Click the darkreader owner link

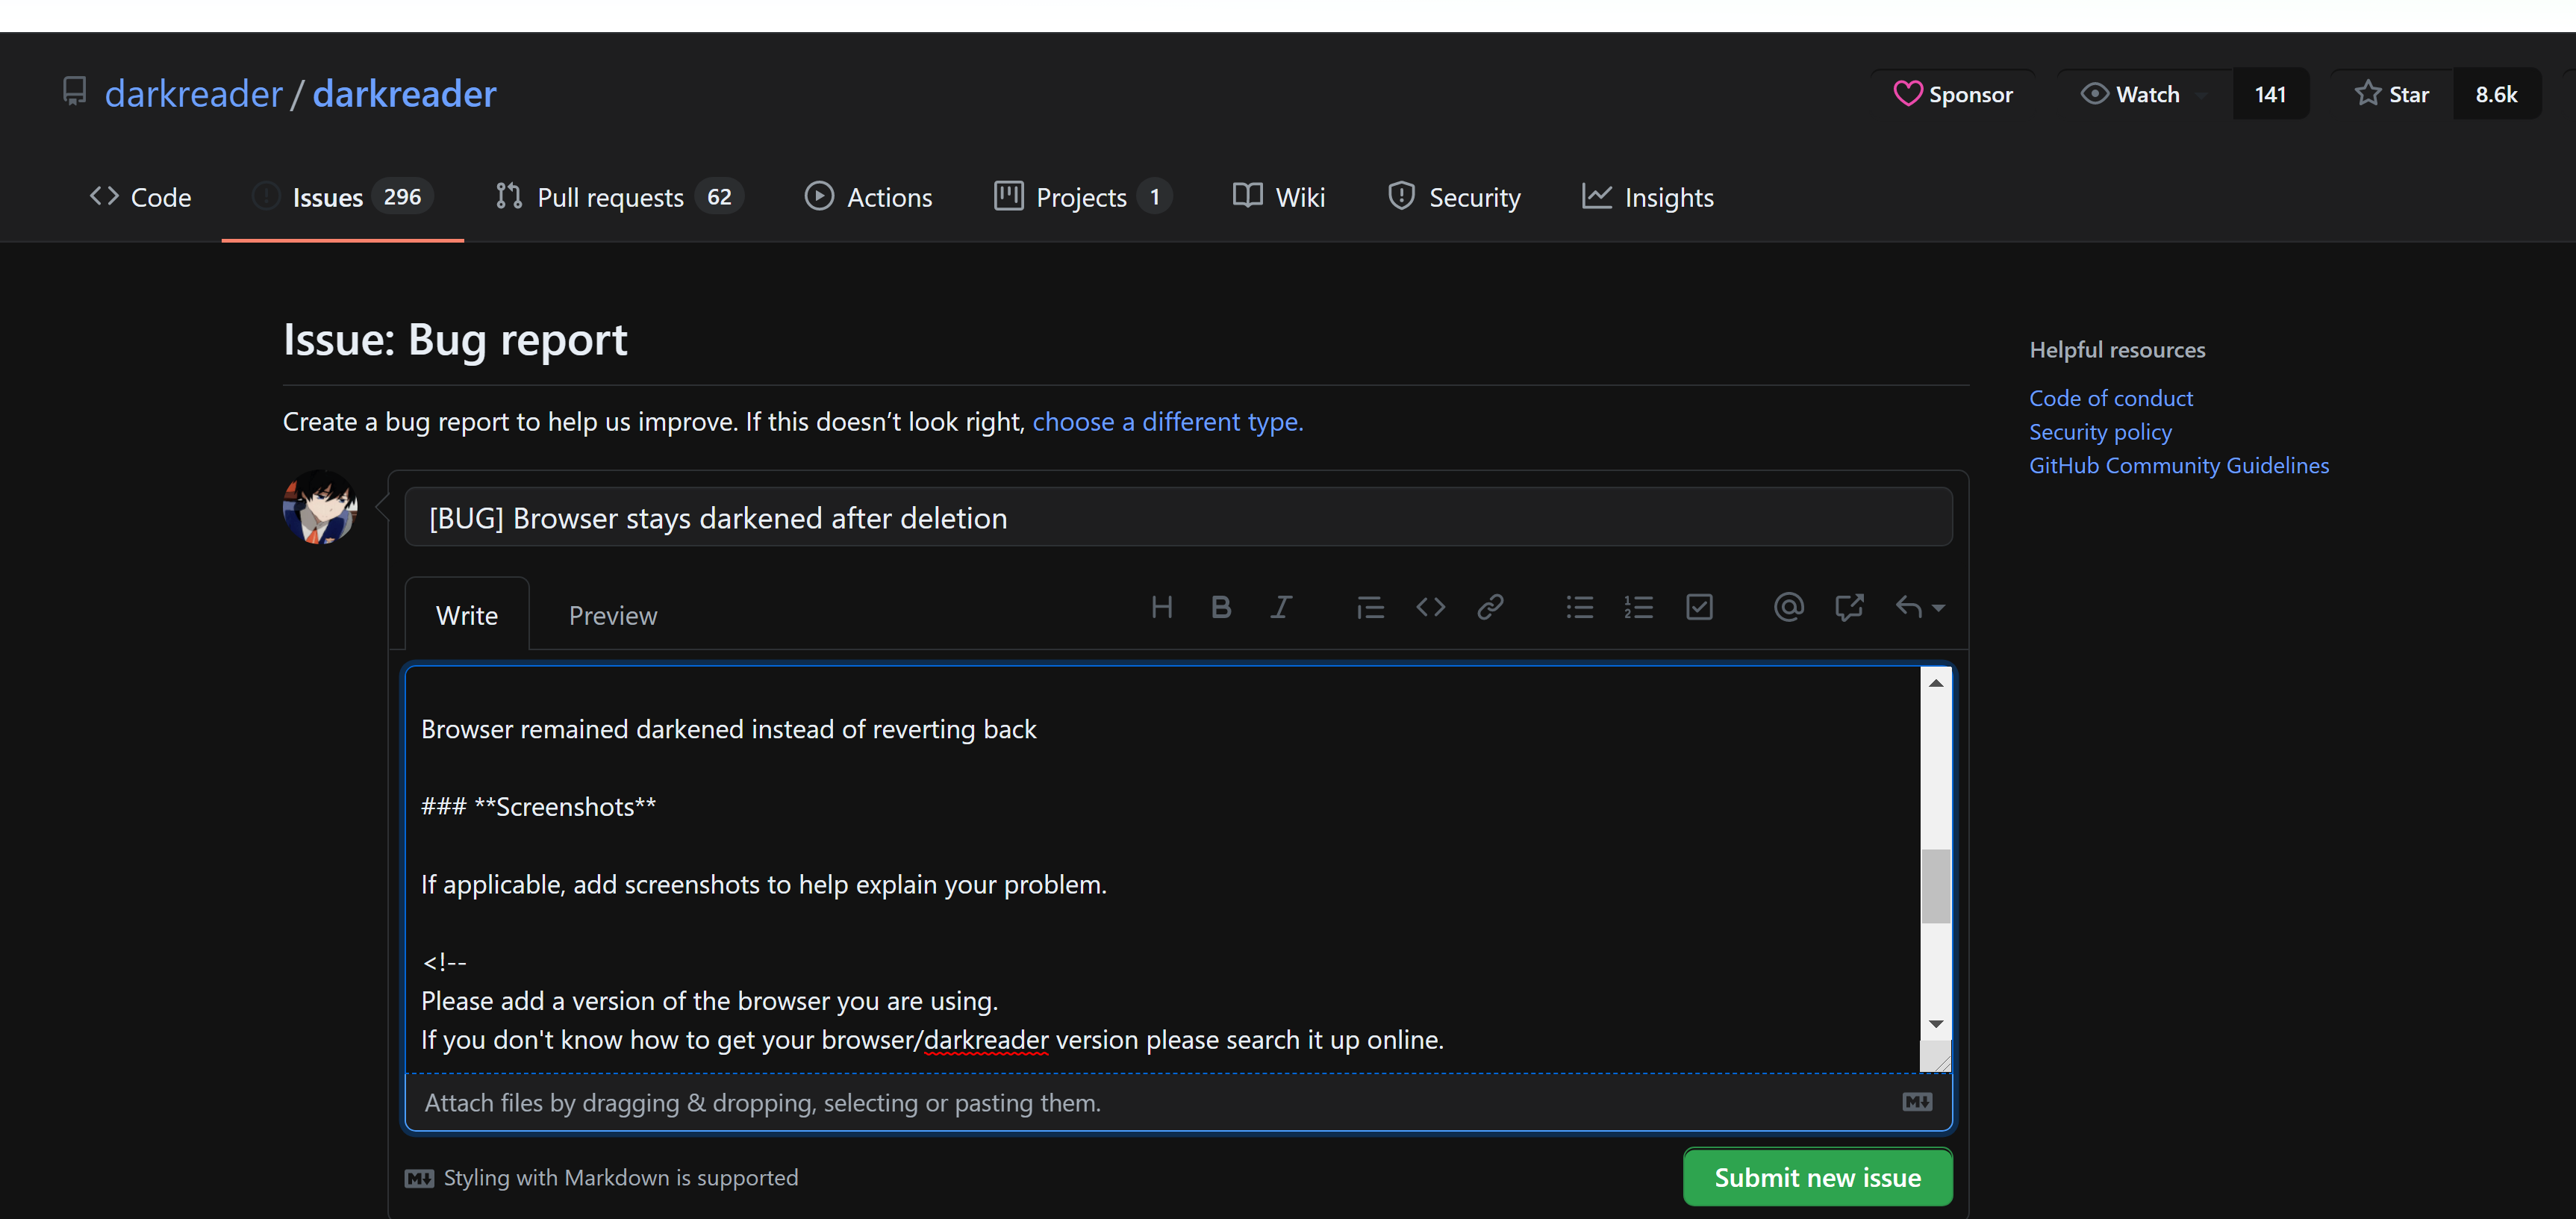194,93
